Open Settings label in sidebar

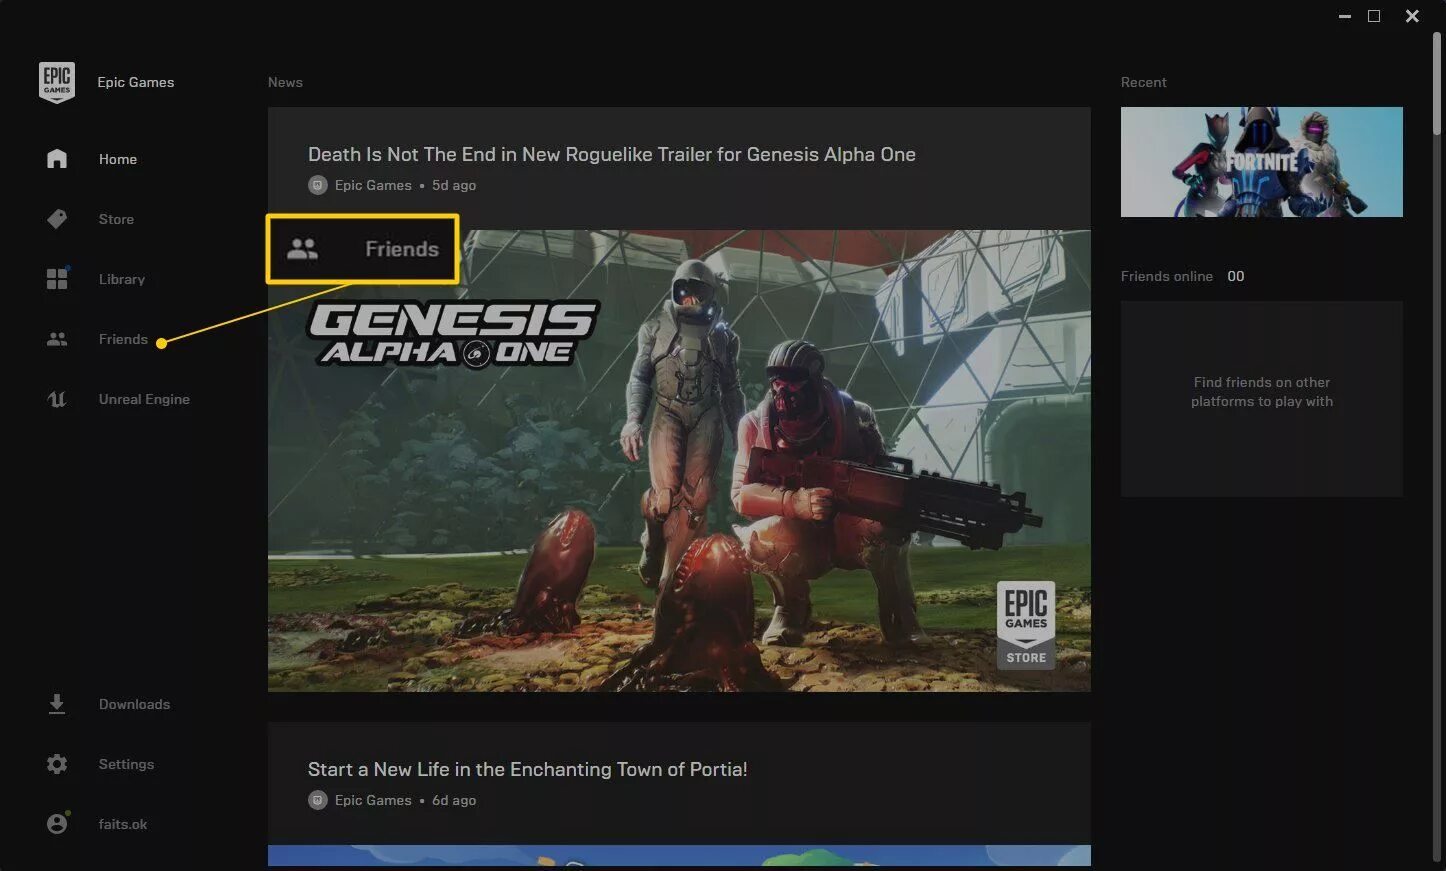click(126, 764)
